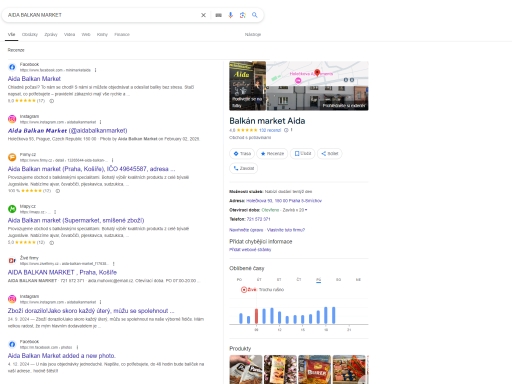This screenshot has height=384, width=512.
Task: Click the phone number 721 572 371
Action: 258,219
